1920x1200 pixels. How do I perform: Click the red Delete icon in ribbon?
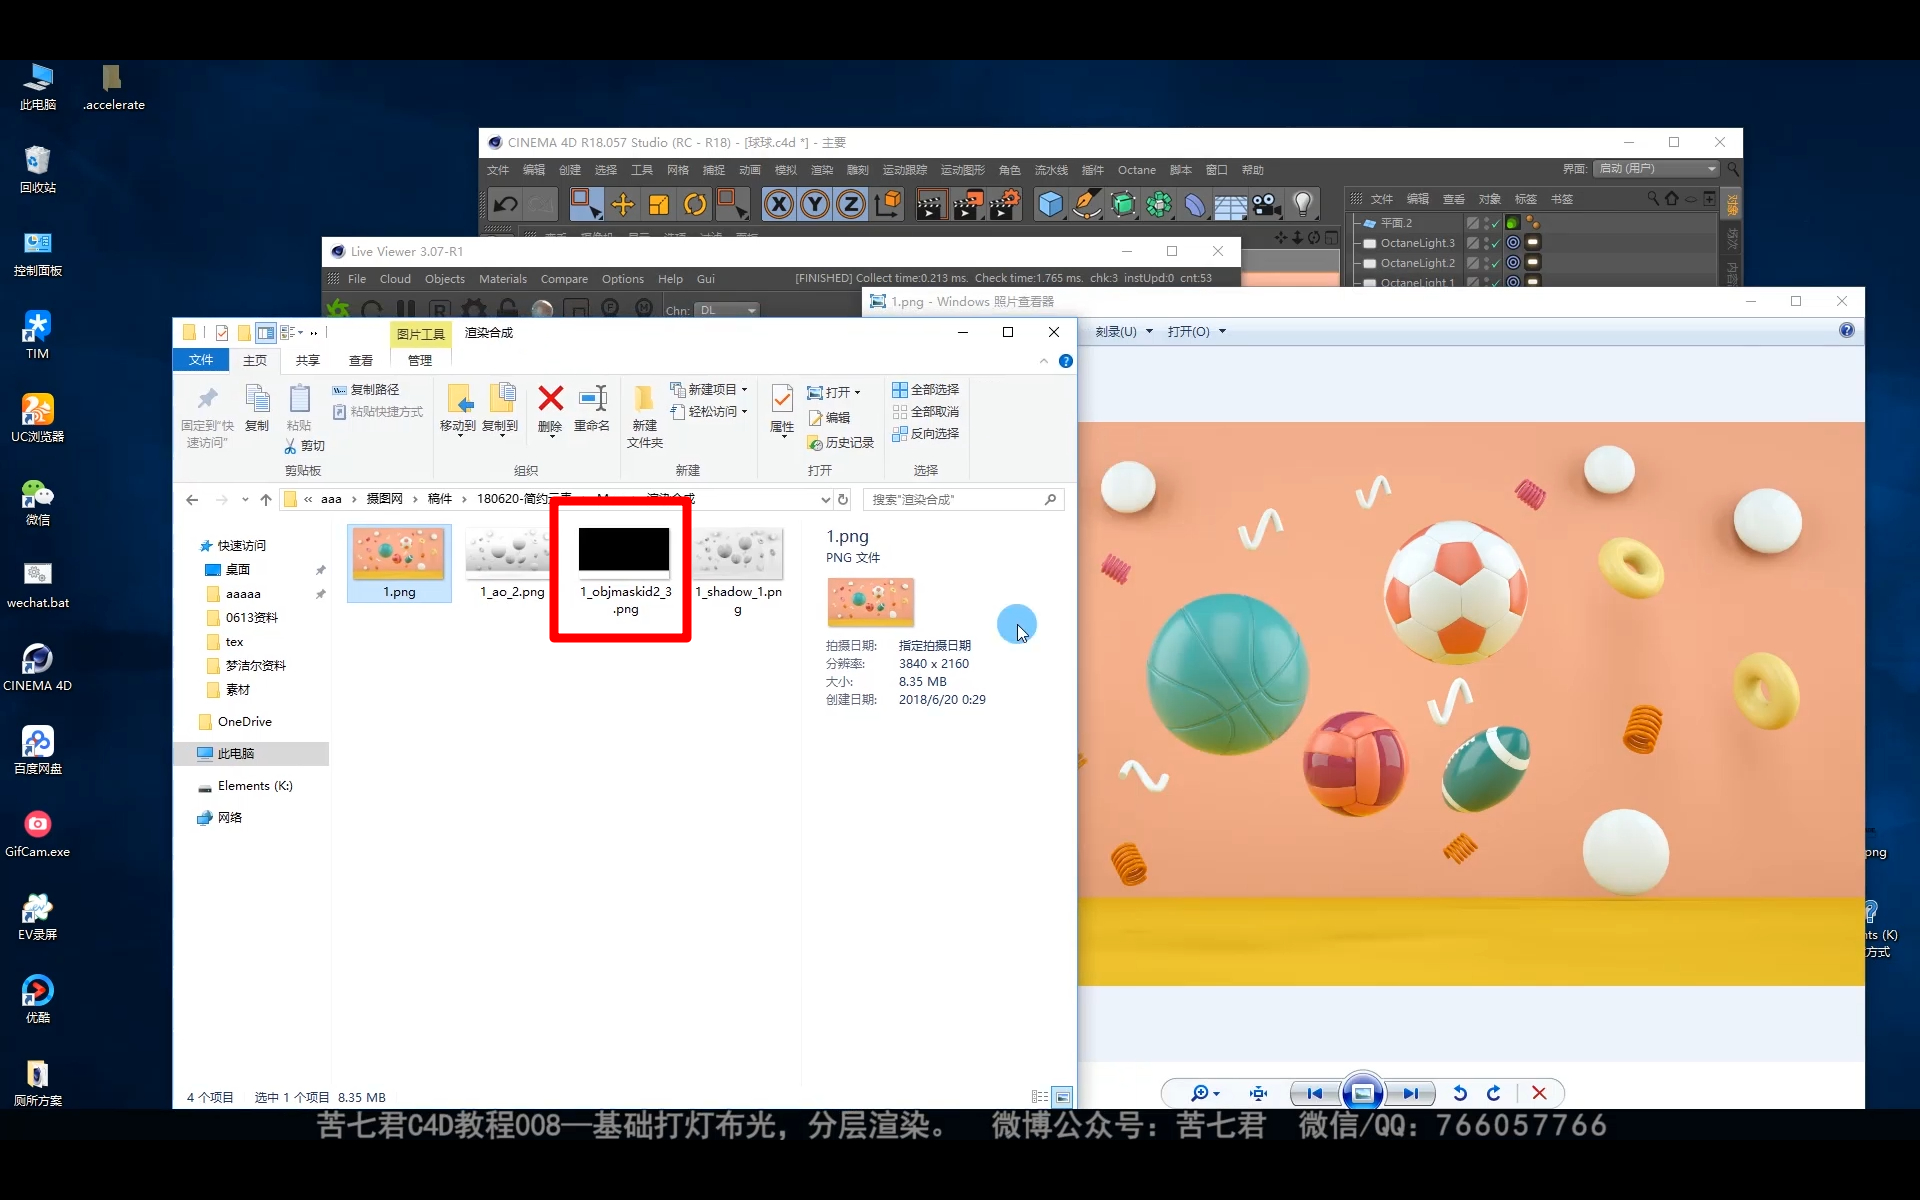pos(550,399)
